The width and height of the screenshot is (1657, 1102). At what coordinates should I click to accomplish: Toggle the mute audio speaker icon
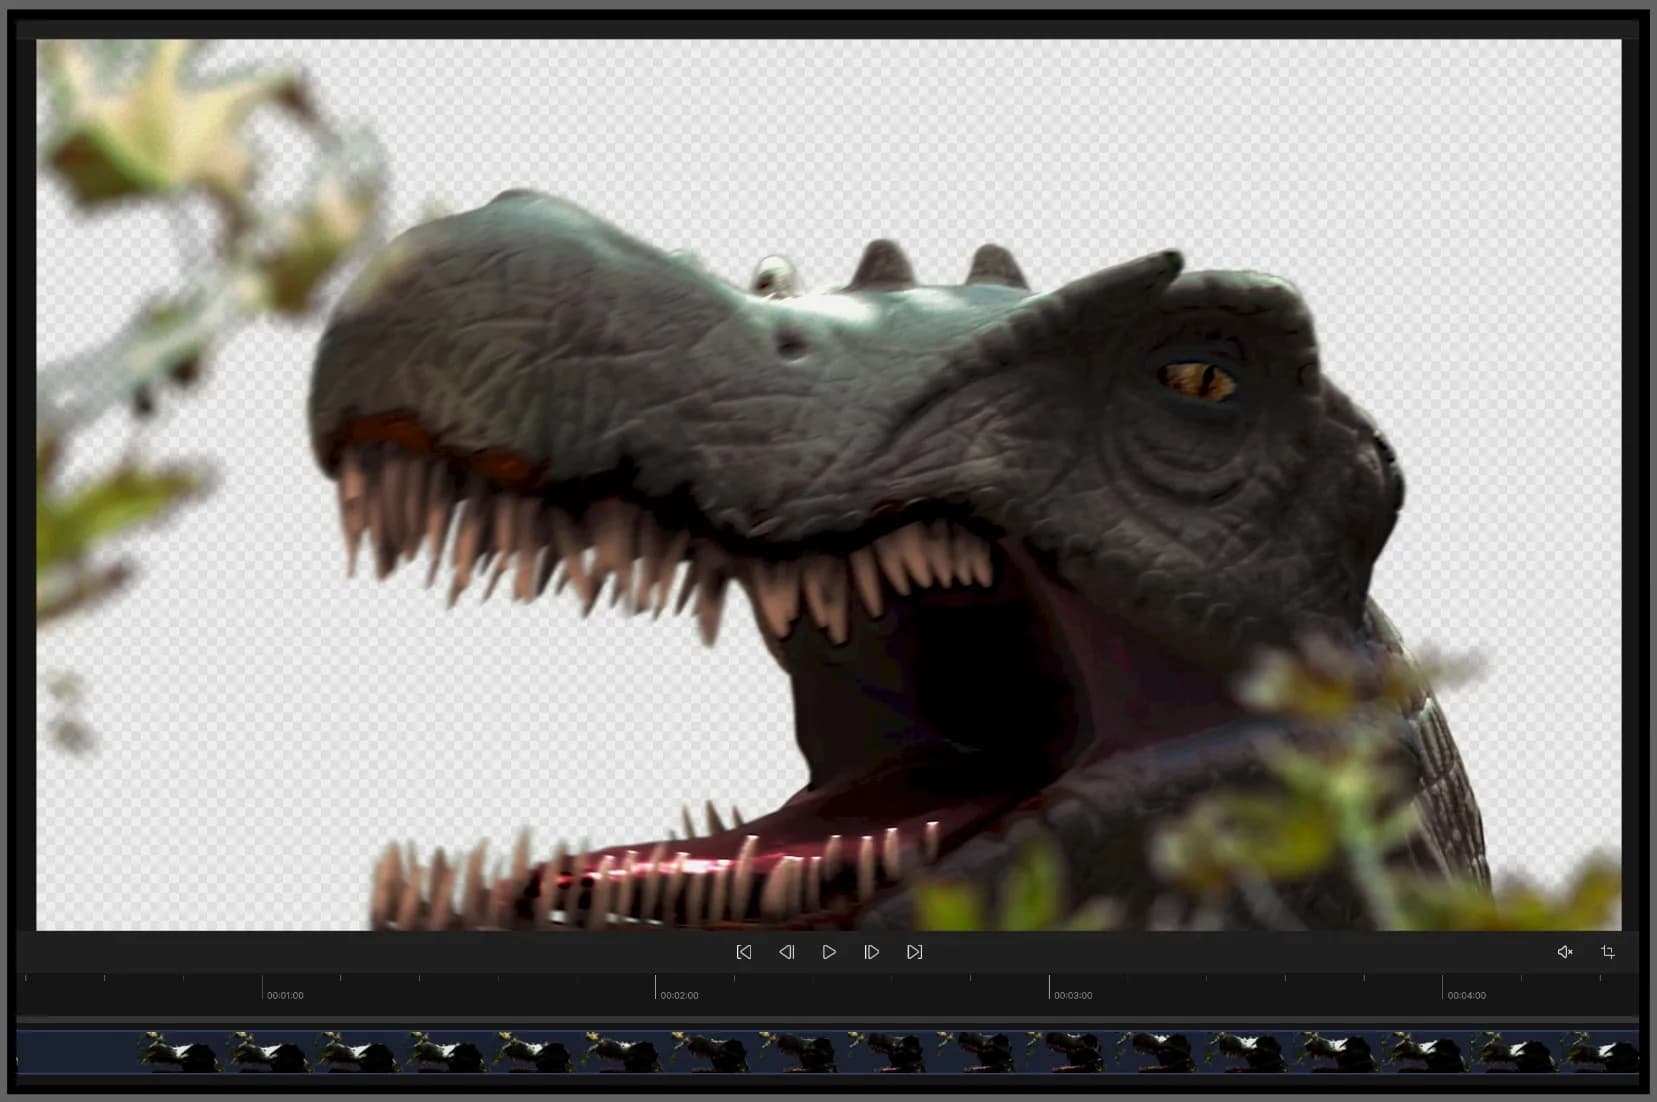coord(1565,952)
